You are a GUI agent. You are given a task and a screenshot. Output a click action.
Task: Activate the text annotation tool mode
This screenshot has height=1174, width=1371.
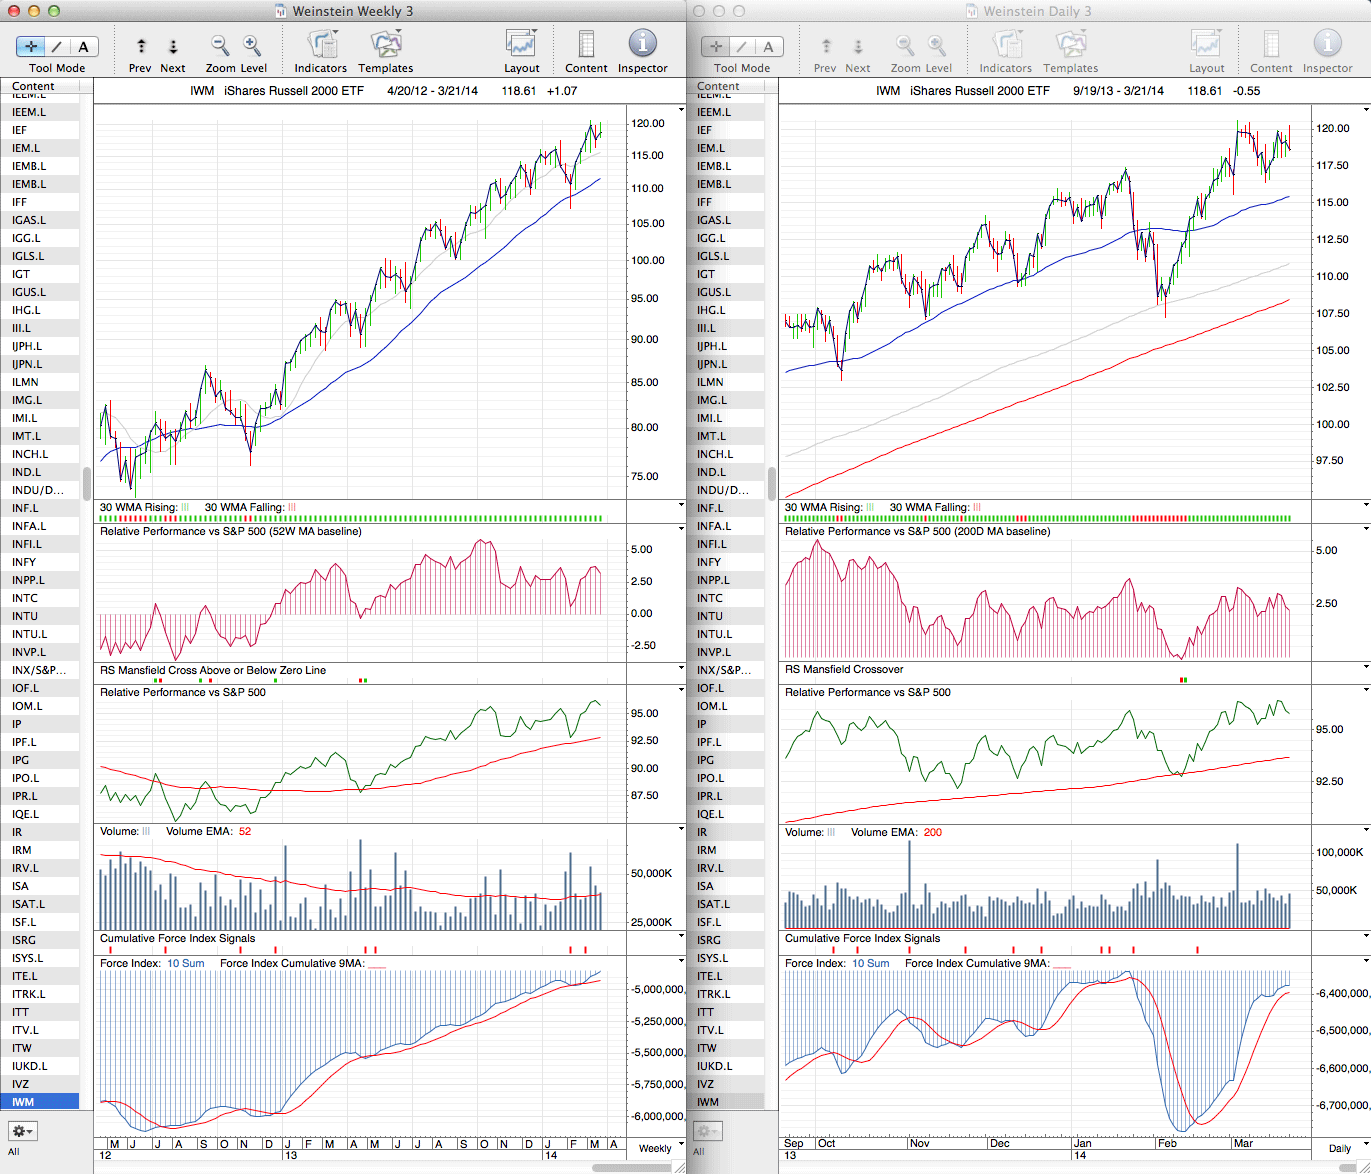[x=83, y=46]
